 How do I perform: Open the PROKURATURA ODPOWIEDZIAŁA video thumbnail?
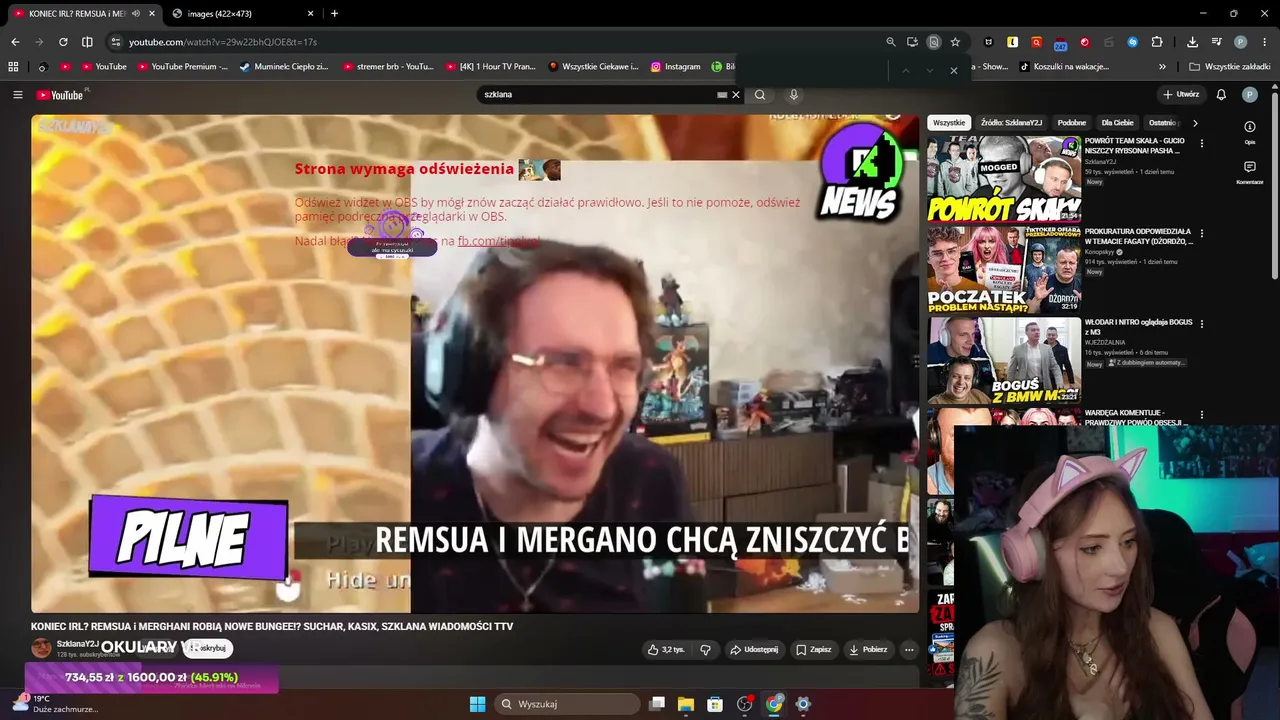[1004, 270]
